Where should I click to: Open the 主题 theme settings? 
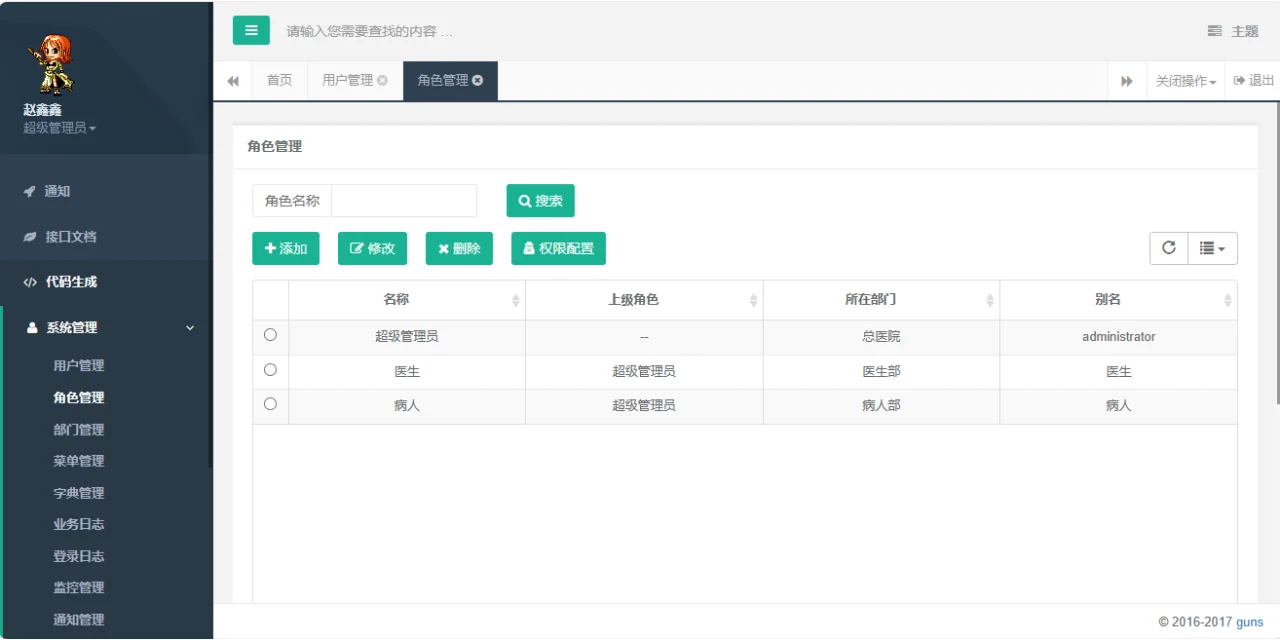1233,31
